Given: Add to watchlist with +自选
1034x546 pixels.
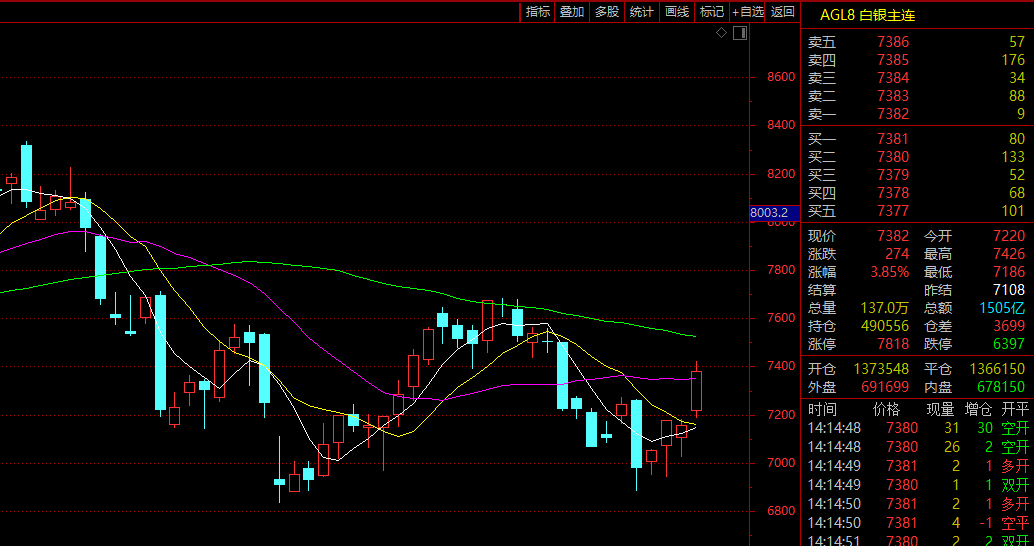Looking at the screenshot, I should [x=747, y=12].
